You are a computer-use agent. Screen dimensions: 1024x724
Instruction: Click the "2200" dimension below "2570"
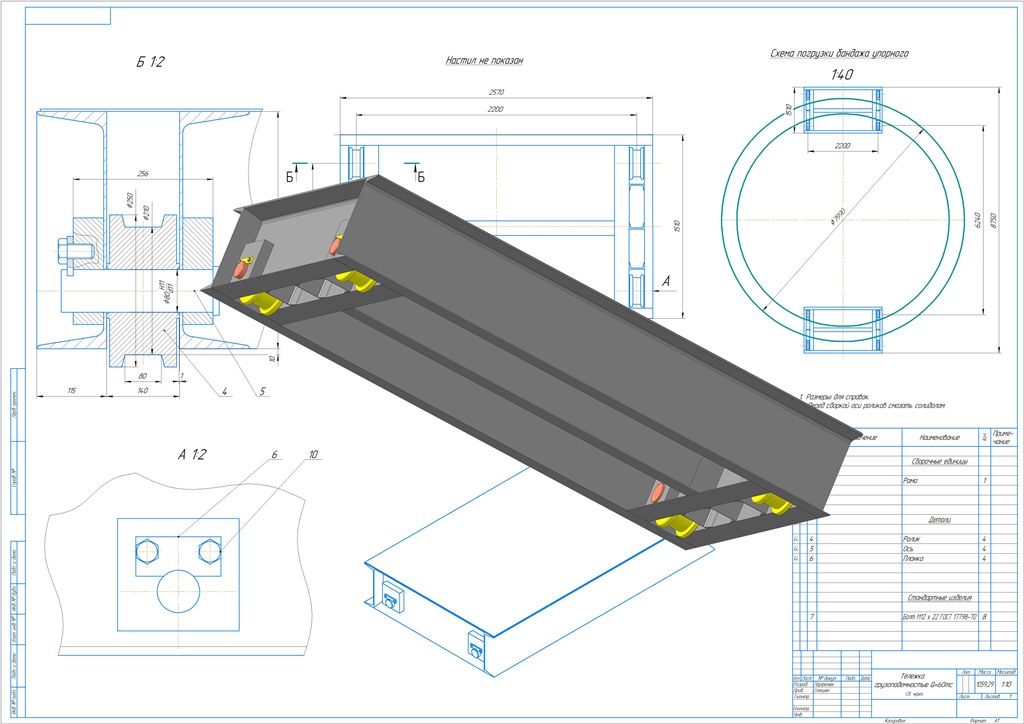click(x=496, y=109)
